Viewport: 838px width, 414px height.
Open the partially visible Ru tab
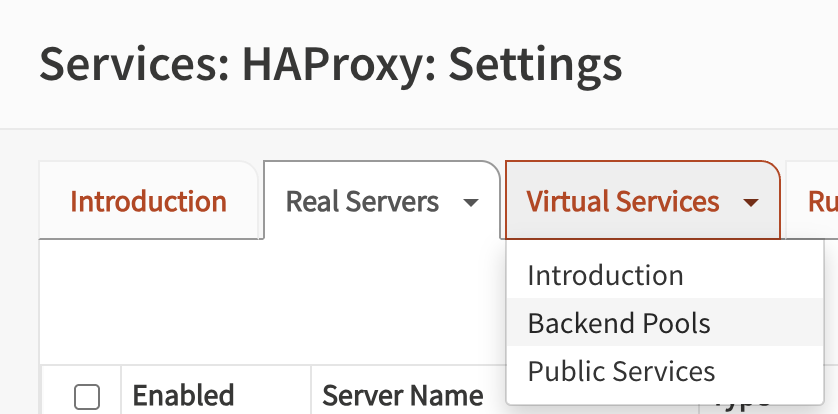click(820, 201)
